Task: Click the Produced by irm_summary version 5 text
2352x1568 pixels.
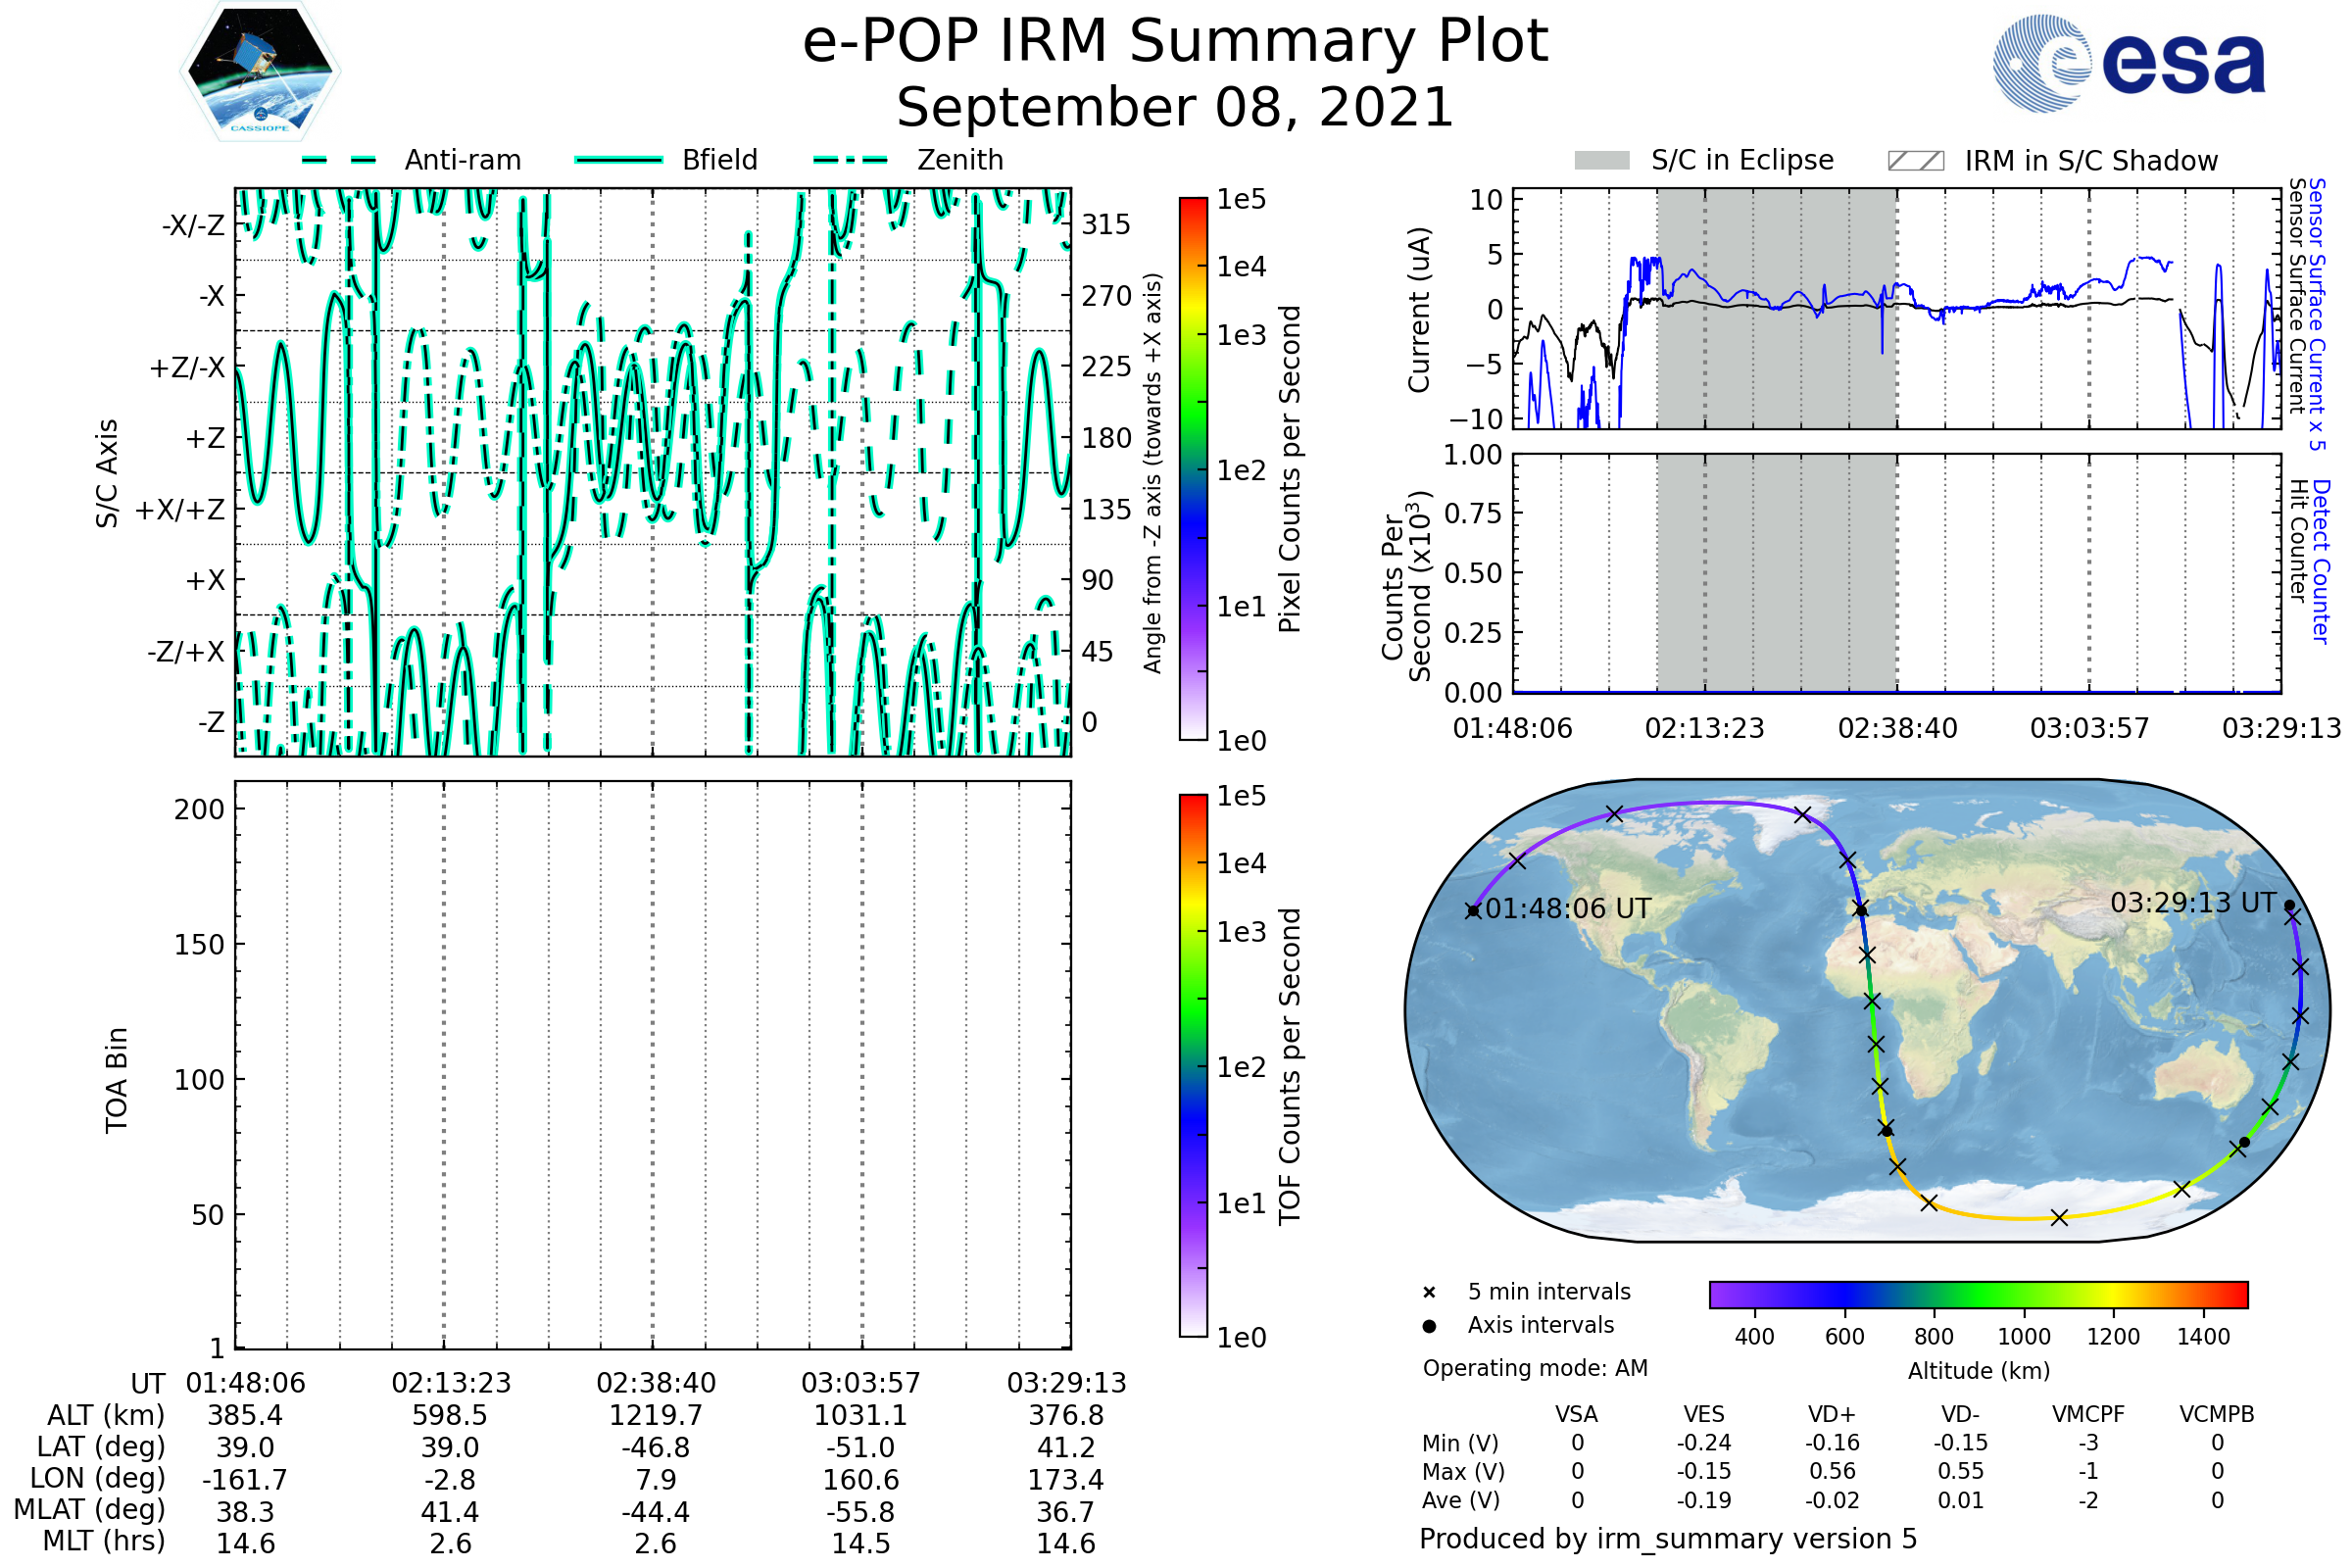Action: point(1668,1539)
